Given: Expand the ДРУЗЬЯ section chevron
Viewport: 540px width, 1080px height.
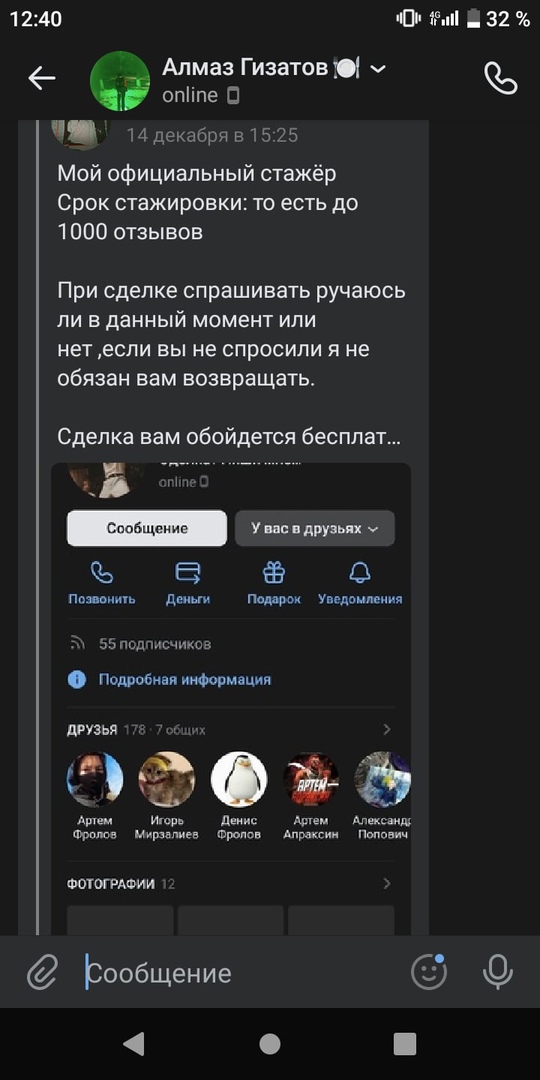Looking at the screenshot, I should (387, 729).
